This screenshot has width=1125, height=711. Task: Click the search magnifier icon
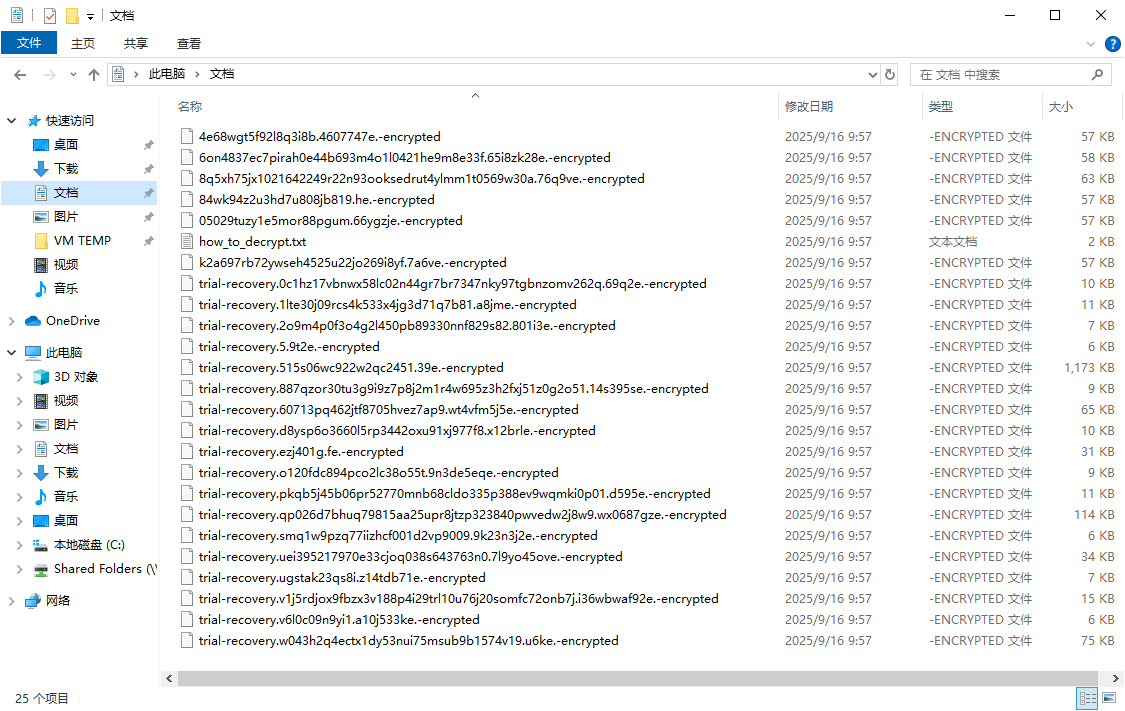[x=1097, y=75]
